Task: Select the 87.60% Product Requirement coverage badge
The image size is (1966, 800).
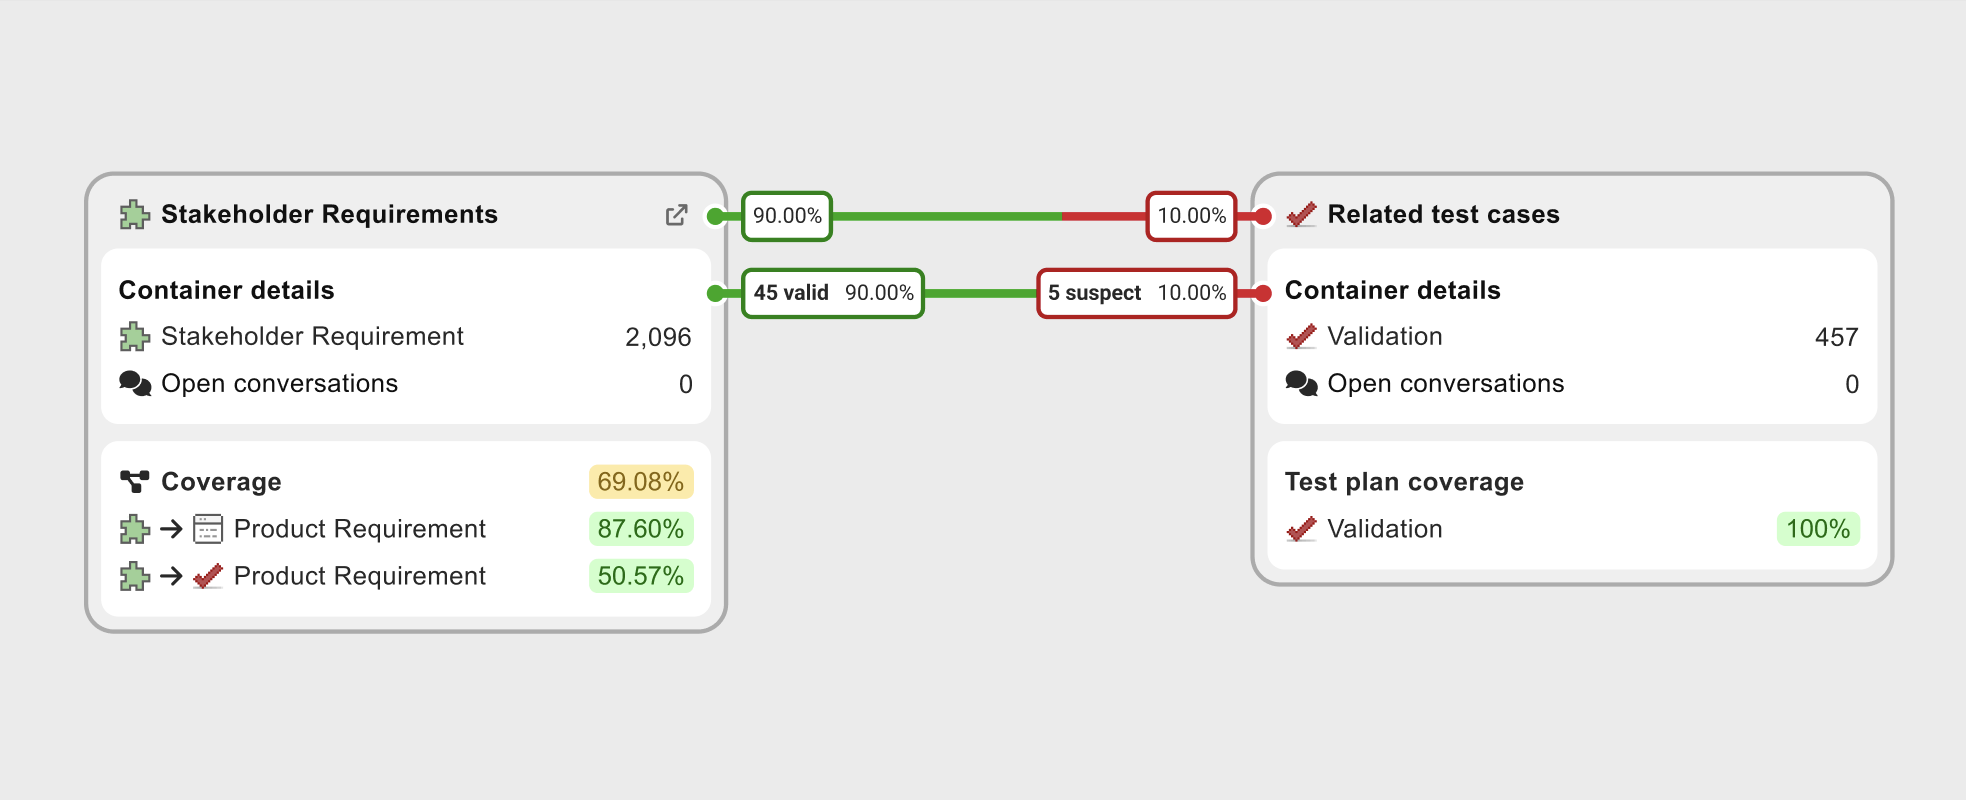Action: pos(641,529)
